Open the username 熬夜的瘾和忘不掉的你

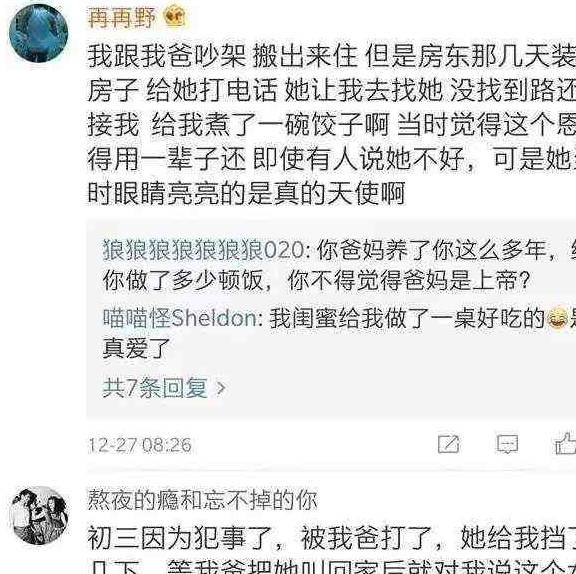pyautogui.click(x=202, y=499)
